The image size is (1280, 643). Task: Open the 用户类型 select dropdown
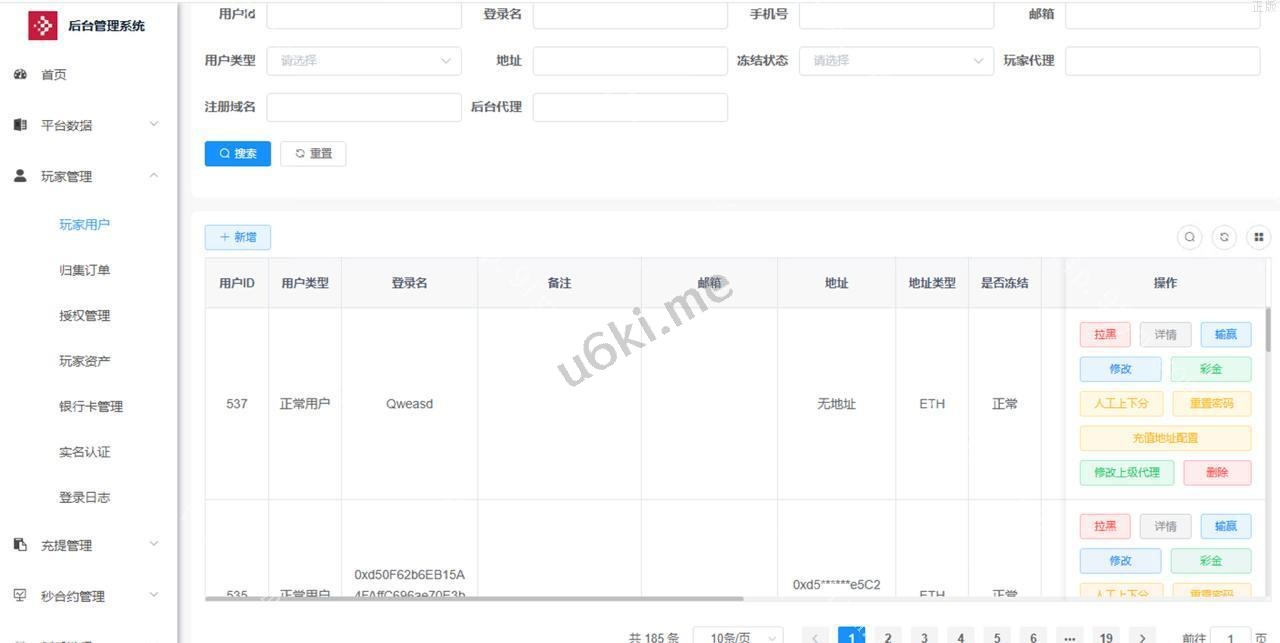tap(364, 61)
